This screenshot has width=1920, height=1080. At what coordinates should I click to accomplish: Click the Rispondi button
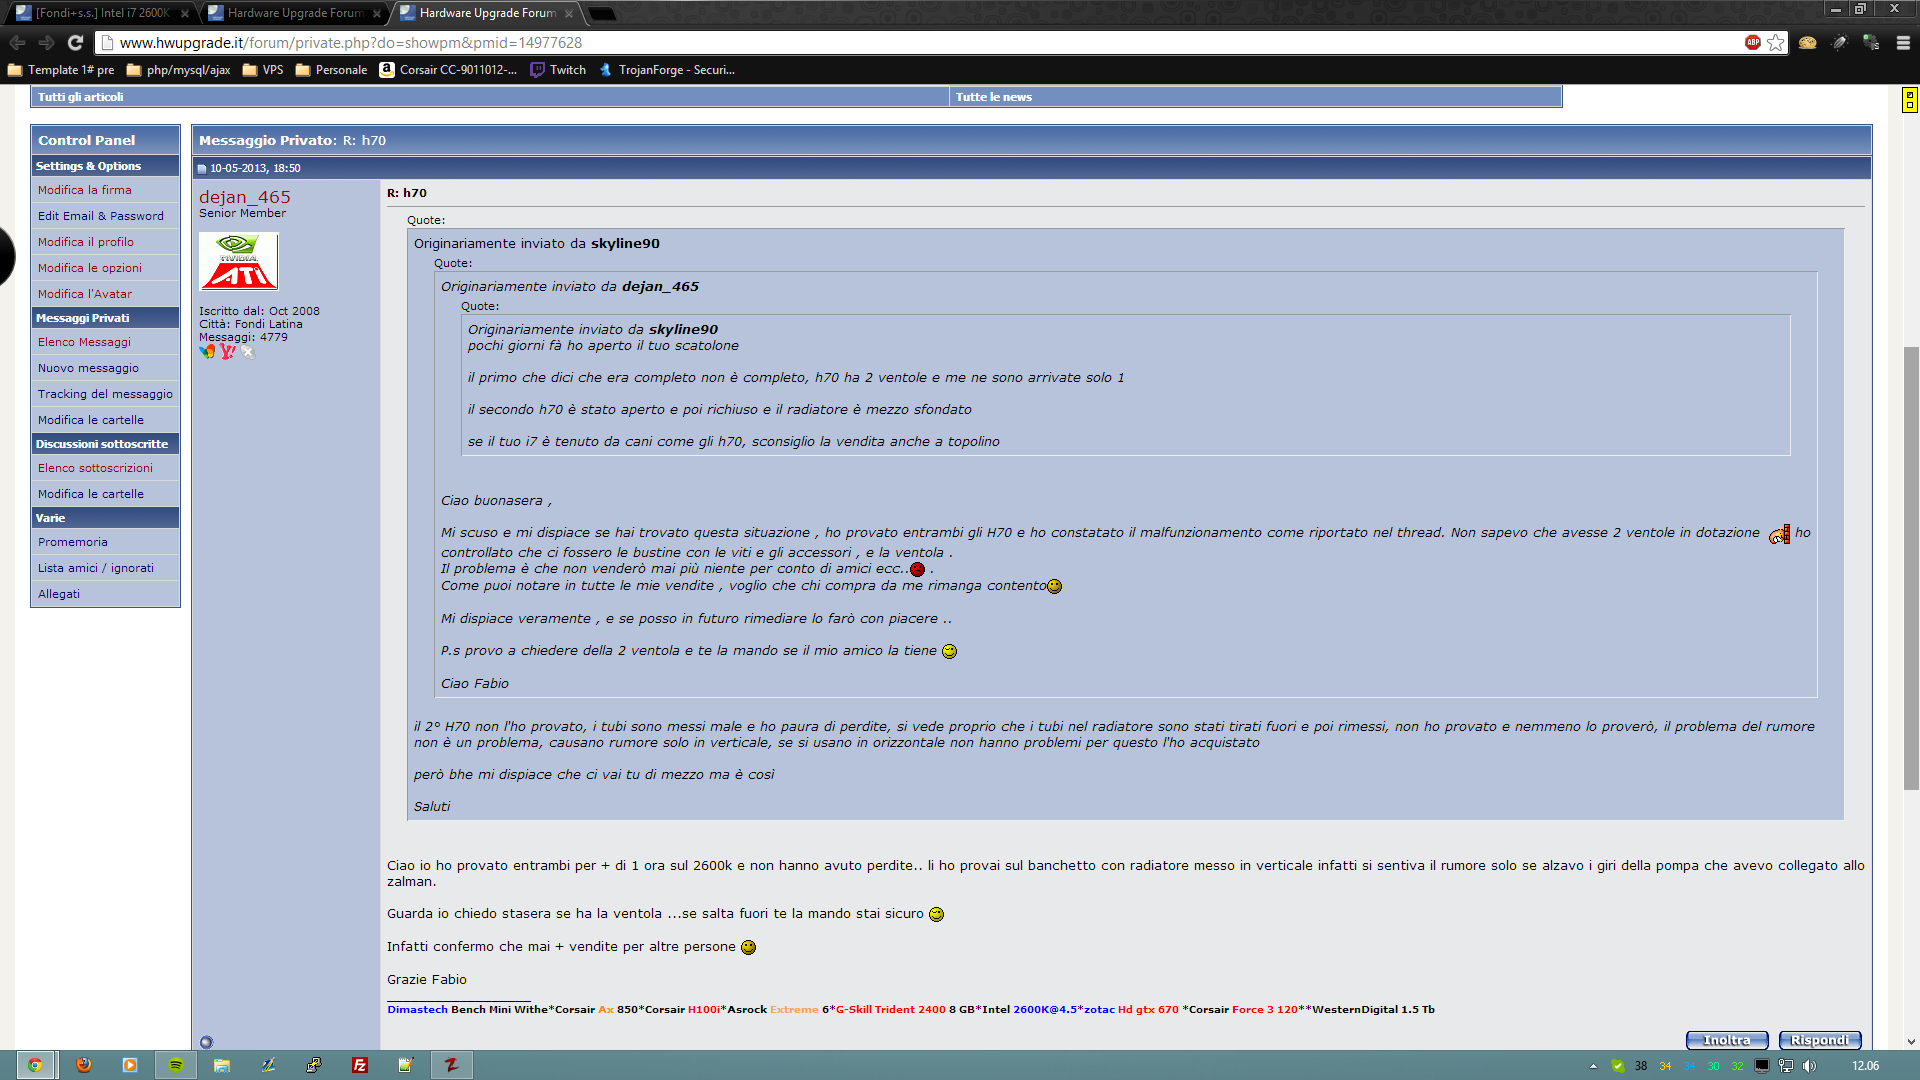[x=1819, y=1040]
